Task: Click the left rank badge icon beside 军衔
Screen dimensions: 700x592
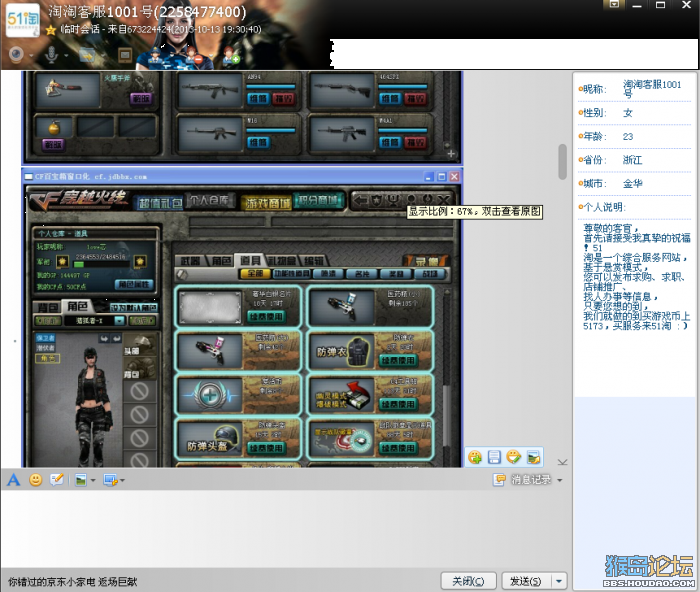Action: (62, 261)
